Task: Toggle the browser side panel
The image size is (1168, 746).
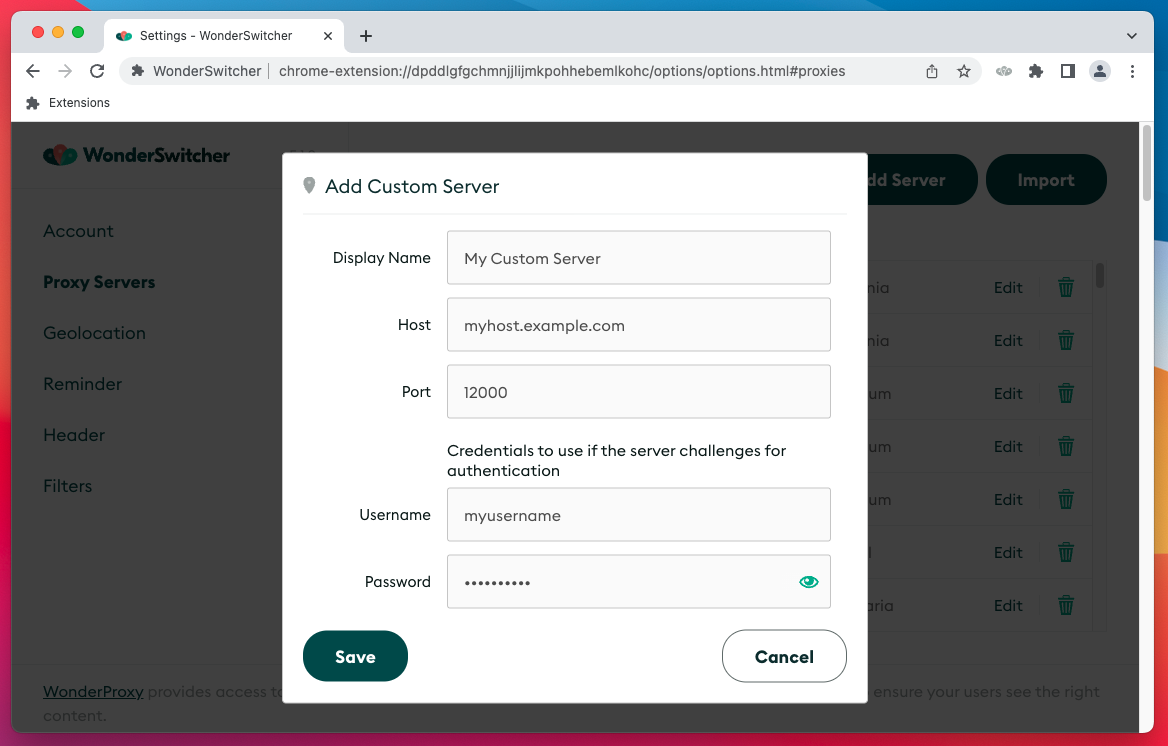Action: tap(1067, 71)
